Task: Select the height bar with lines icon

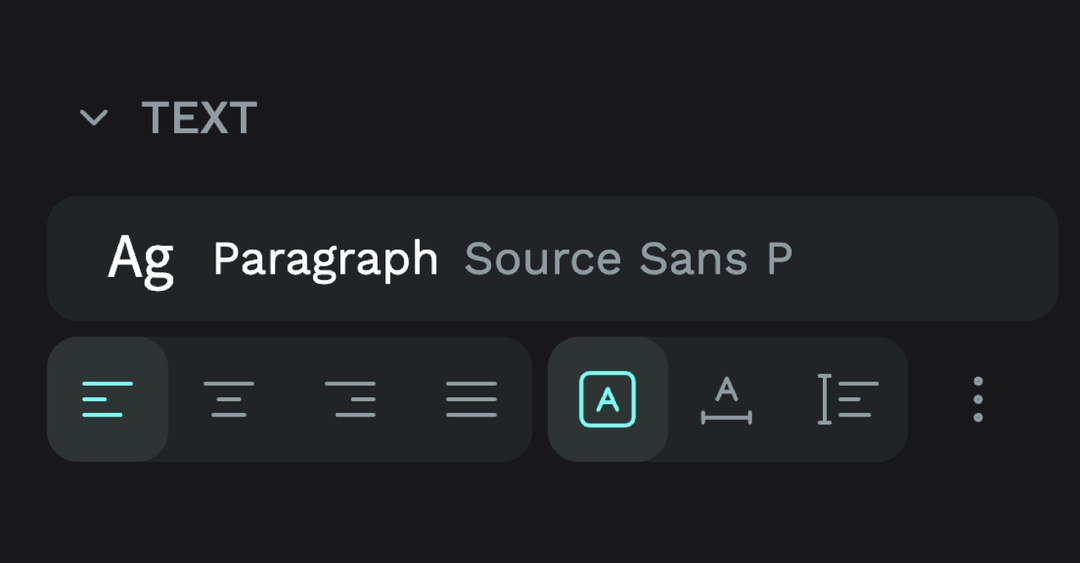Action: tap(847, 399)
